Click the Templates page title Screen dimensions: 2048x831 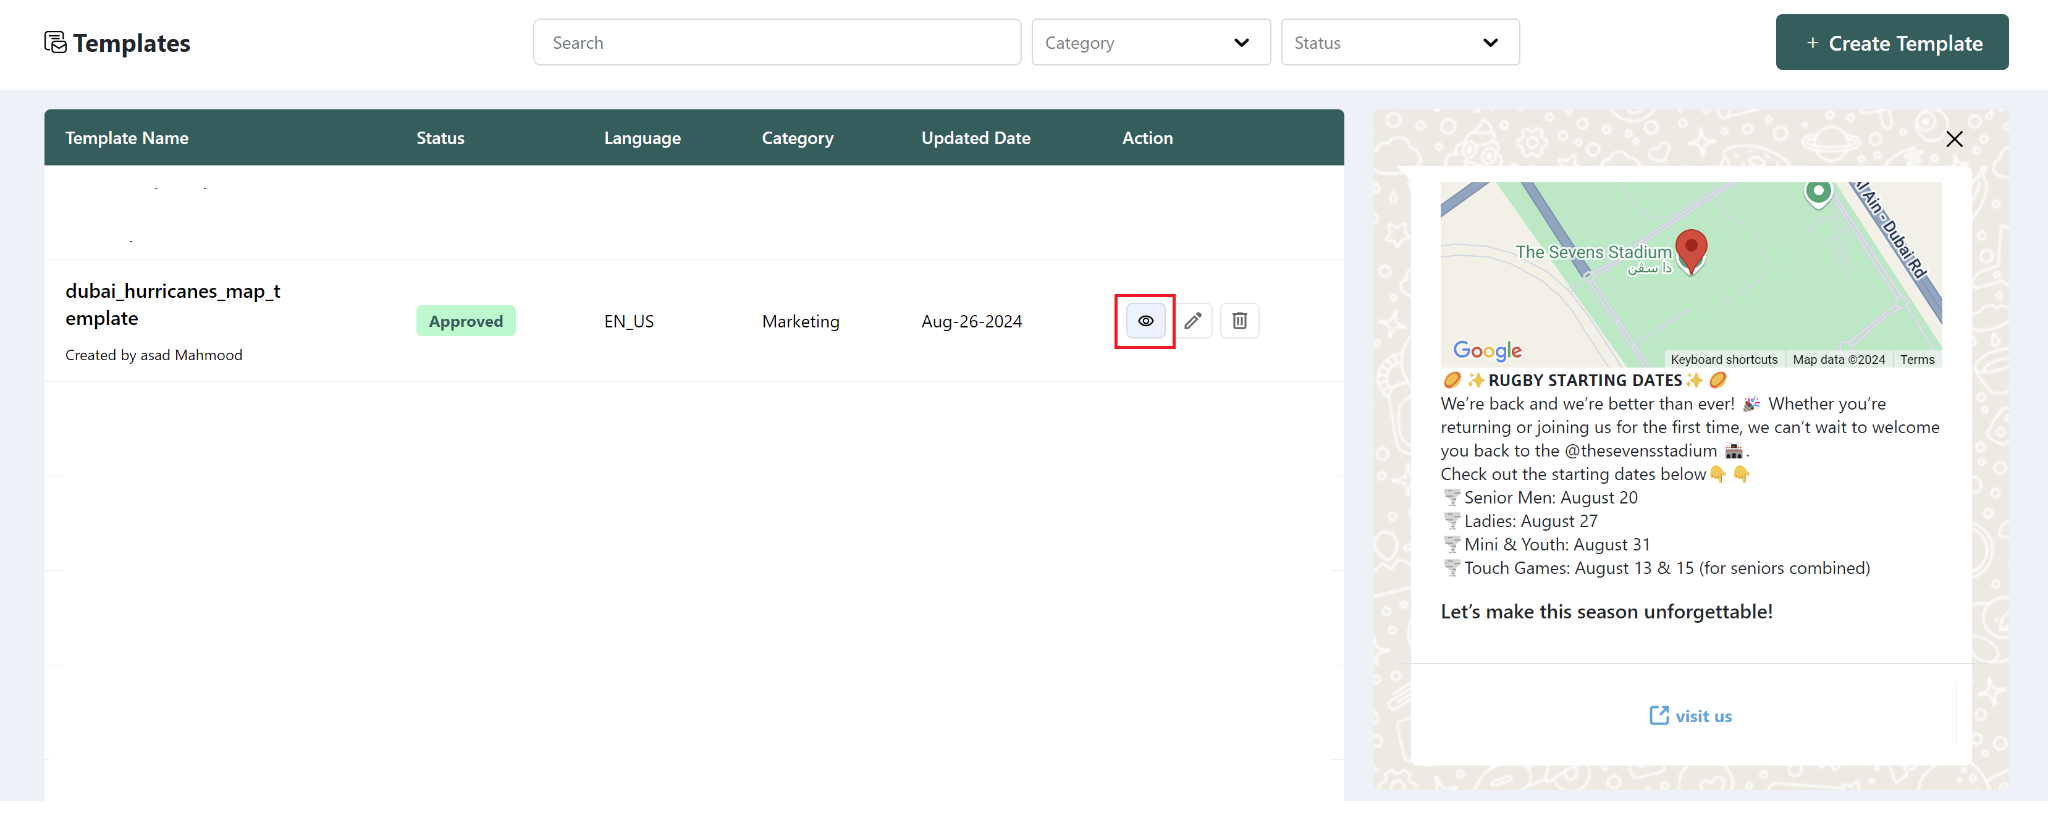point(131,43)
